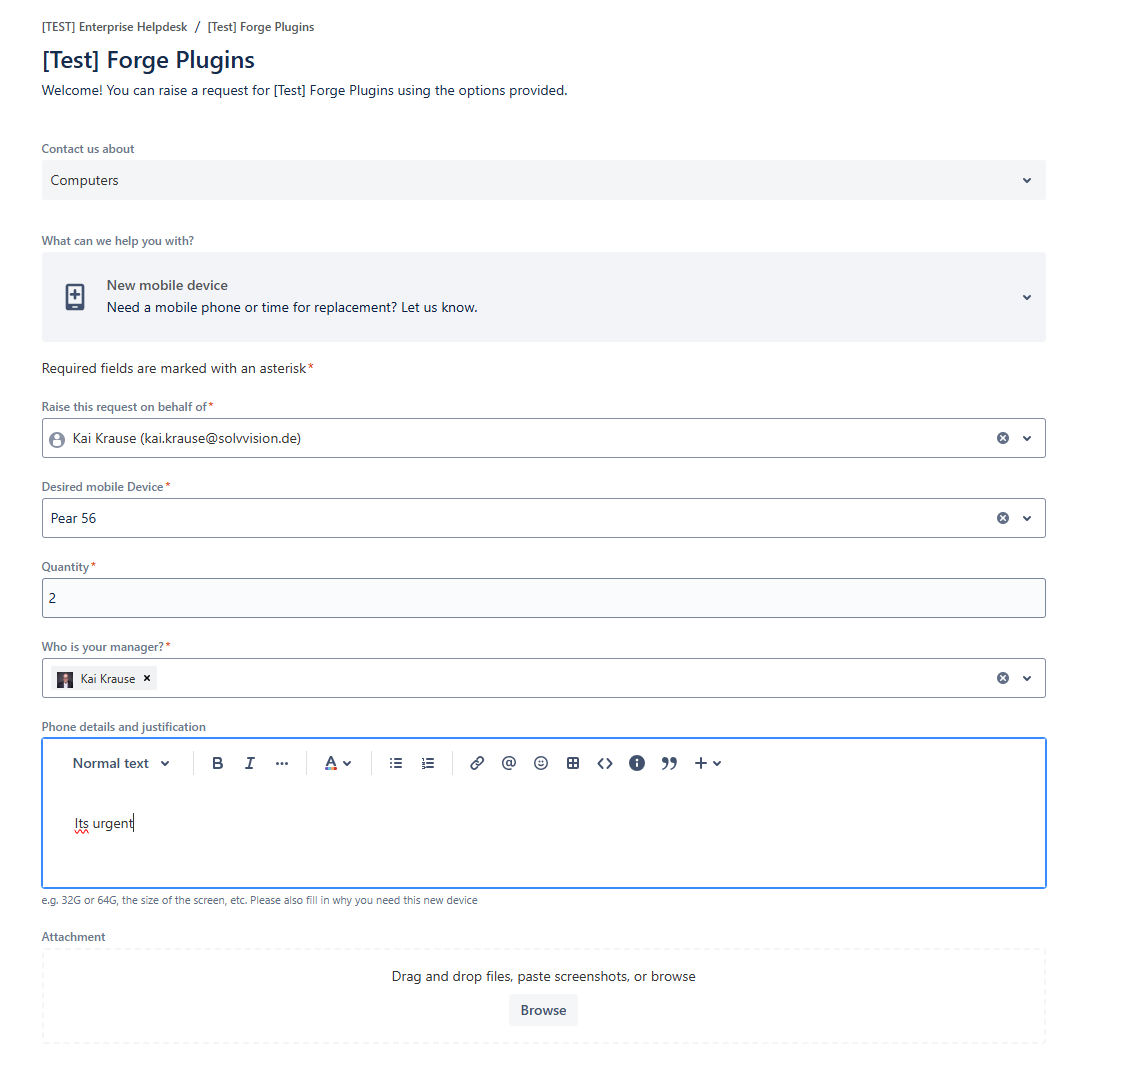Toggle bold formatting in the editor
Viewport: 1137px width, 1075px height.
point(217,763)
